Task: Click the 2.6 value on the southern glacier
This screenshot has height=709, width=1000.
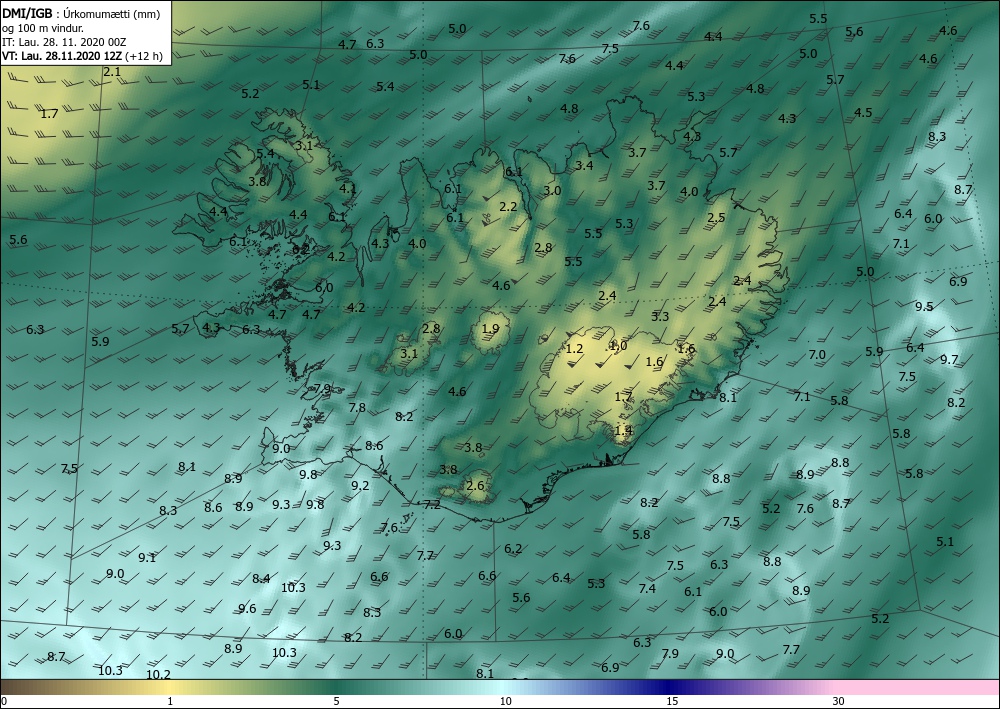Action: [475, 486]
